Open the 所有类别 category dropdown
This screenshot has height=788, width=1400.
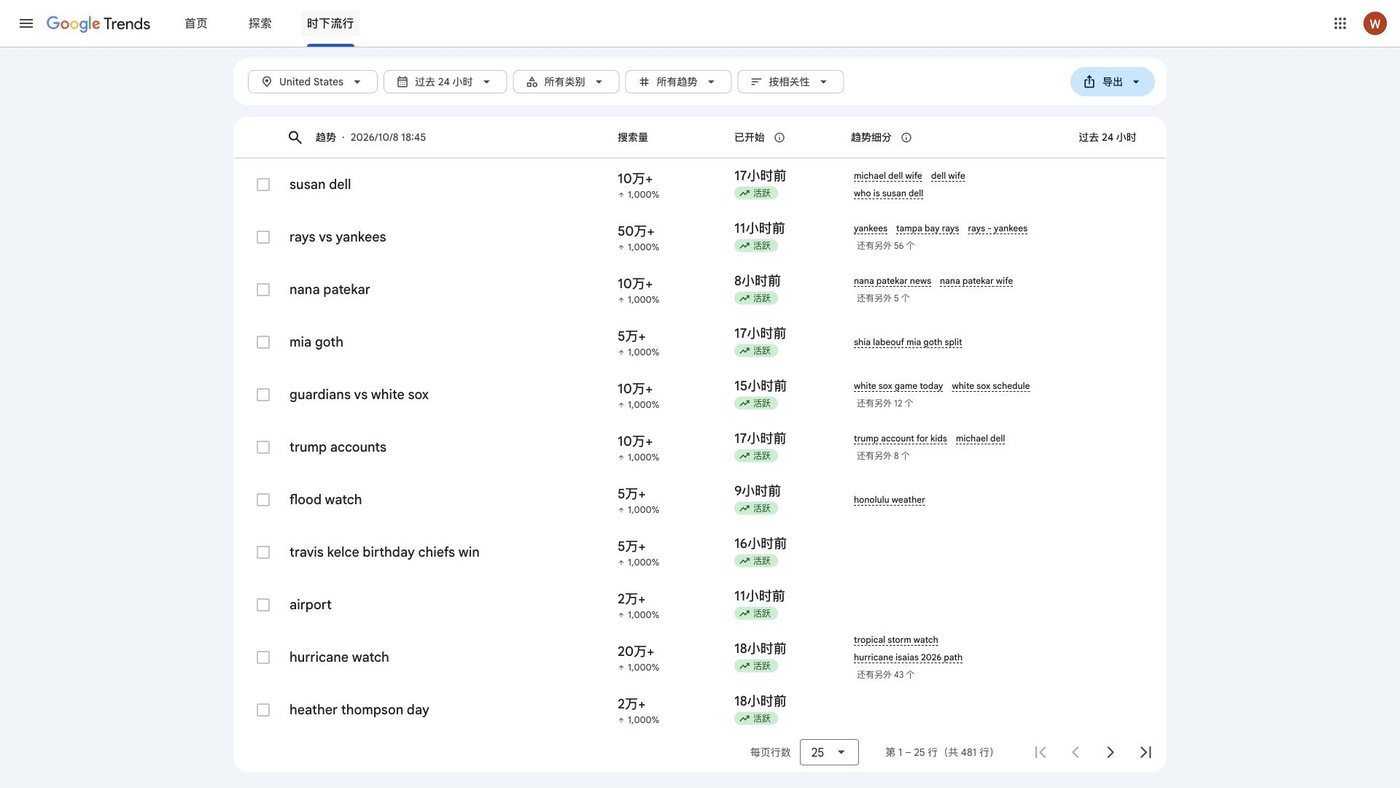pos(566,82)
